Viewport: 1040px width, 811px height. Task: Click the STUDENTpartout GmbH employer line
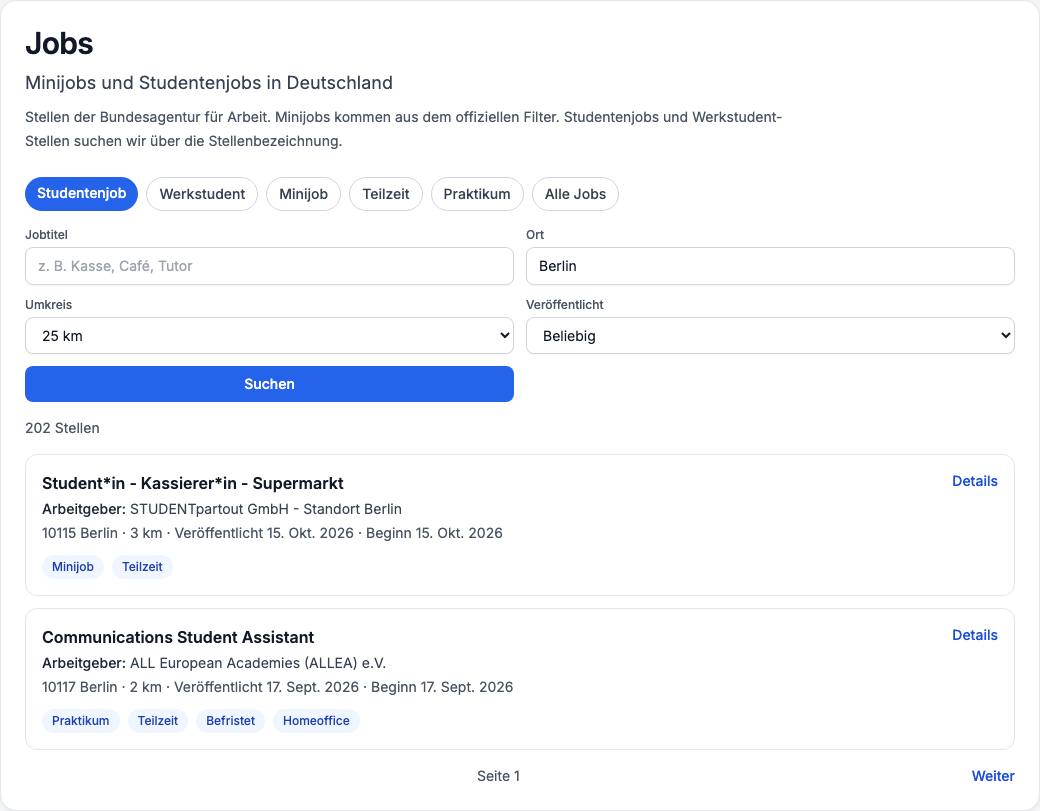pos(222,509)
